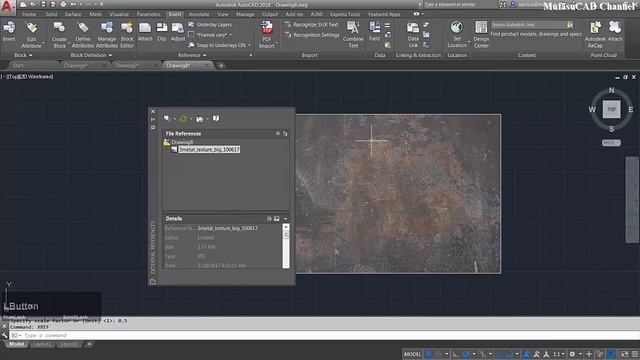Click the Insert block icon
Viewport: 640px width, 360px height.
point(9,28)
